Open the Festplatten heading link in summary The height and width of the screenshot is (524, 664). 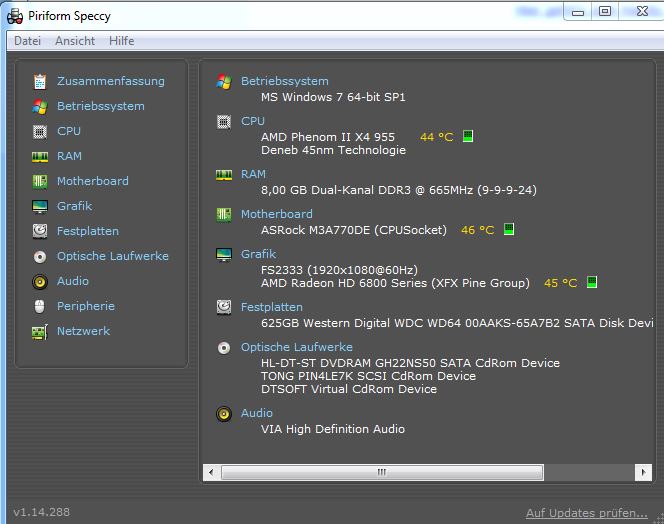[272, 307]
